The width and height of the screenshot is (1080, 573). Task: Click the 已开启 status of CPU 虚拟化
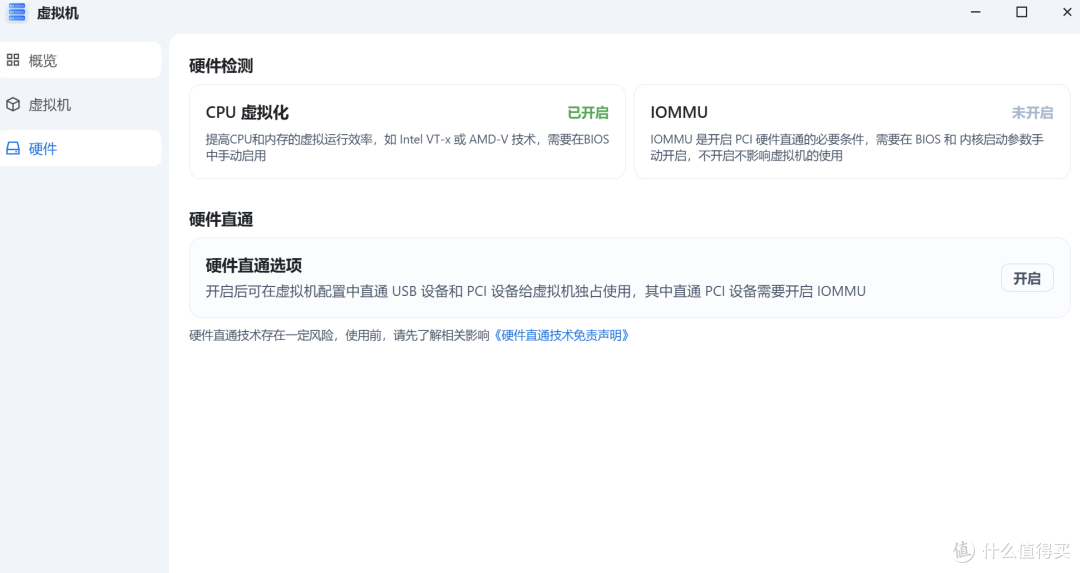588,112
